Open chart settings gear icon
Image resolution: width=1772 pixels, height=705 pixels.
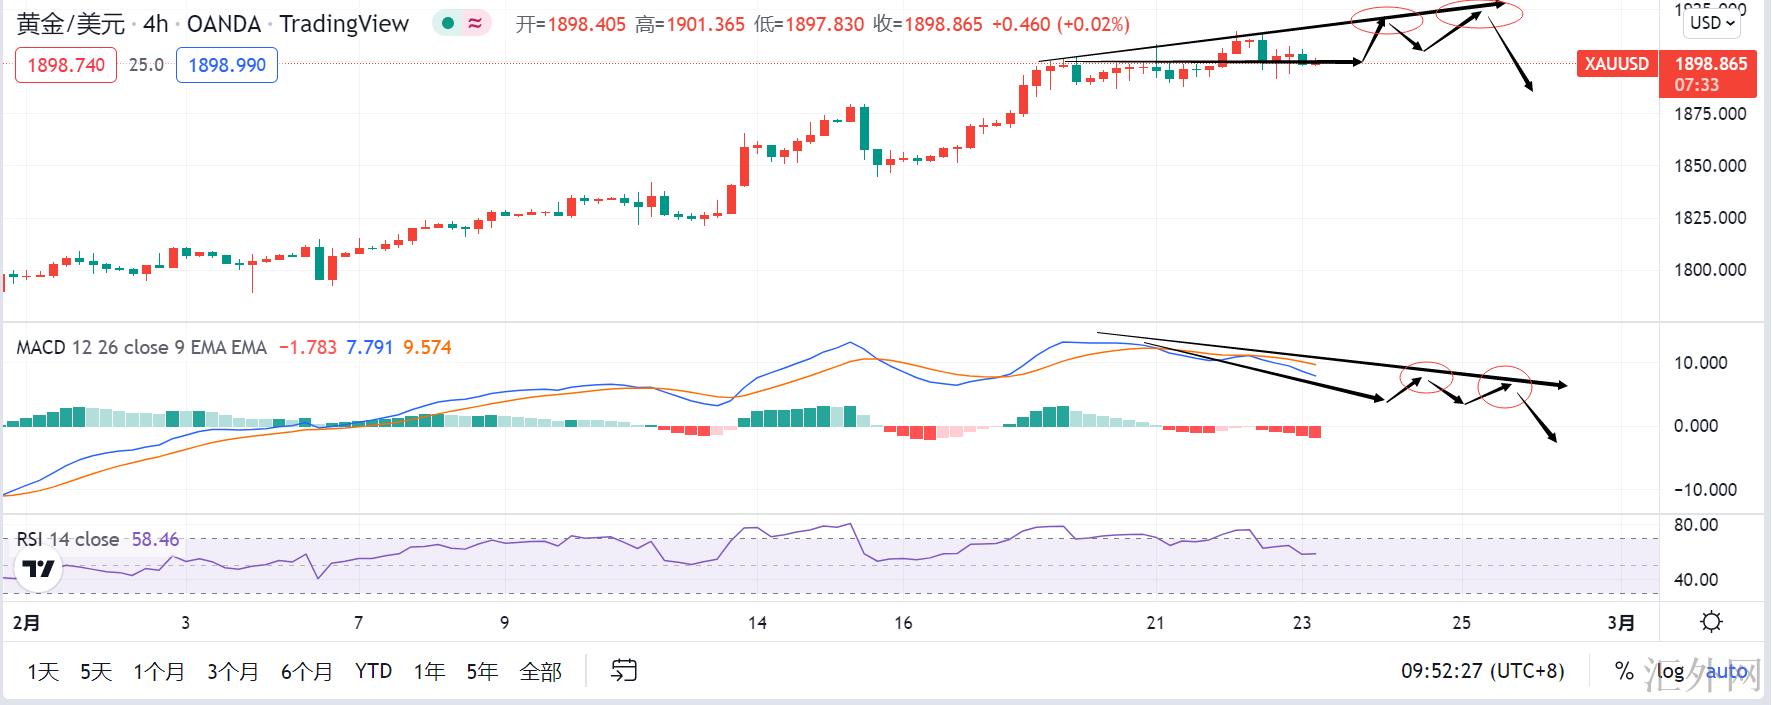(x=1711, y=622)
